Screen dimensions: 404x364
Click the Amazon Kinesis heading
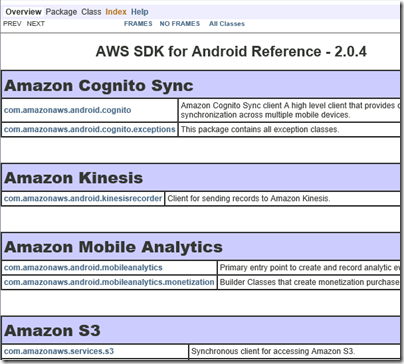click(x=73, y=178)
